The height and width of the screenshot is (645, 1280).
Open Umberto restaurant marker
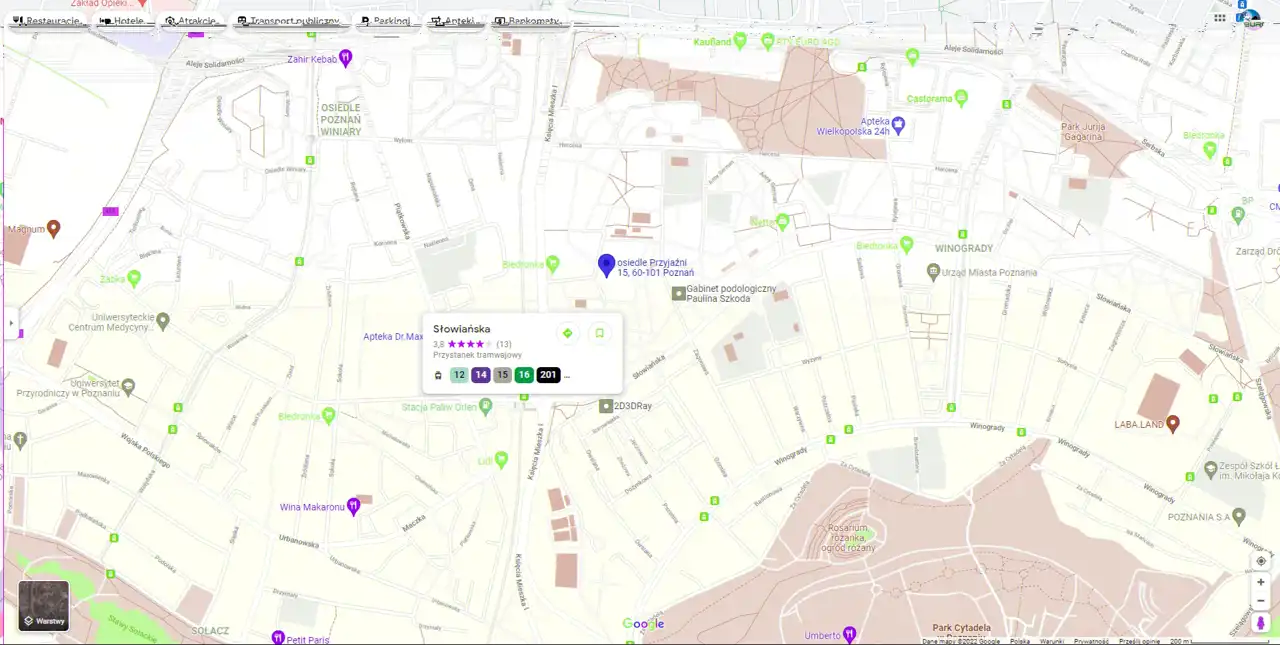[849, 634]
